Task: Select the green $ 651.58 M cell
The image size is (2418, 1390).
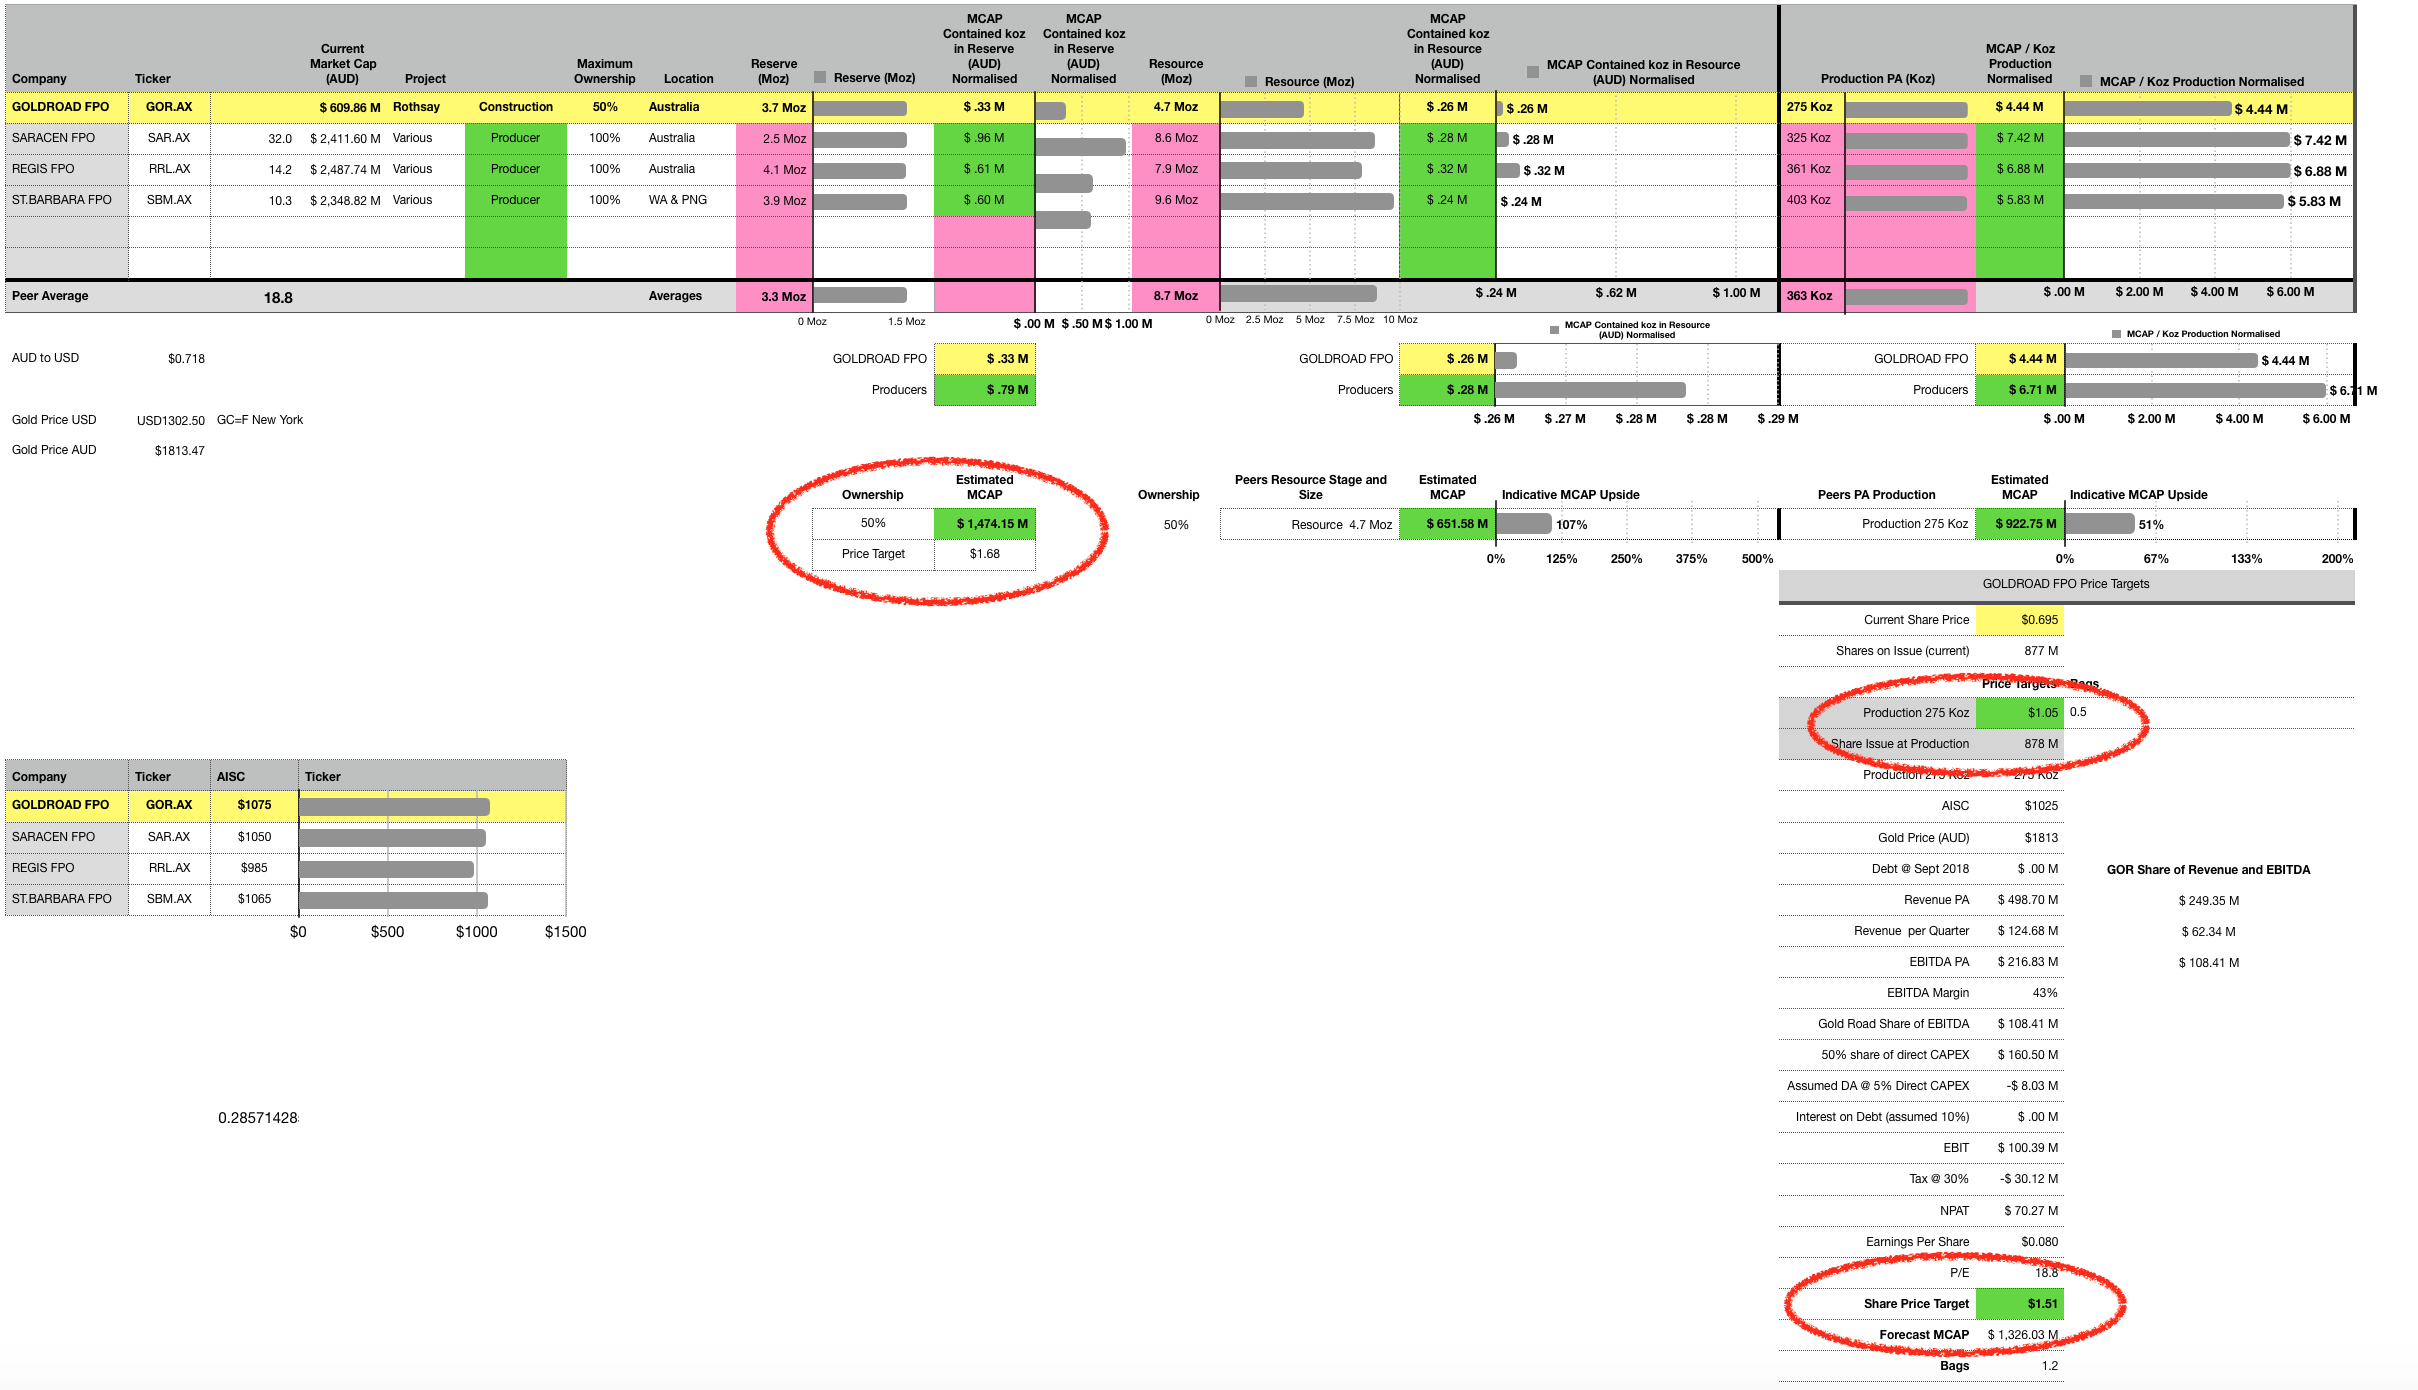Action: point(1447,524)
